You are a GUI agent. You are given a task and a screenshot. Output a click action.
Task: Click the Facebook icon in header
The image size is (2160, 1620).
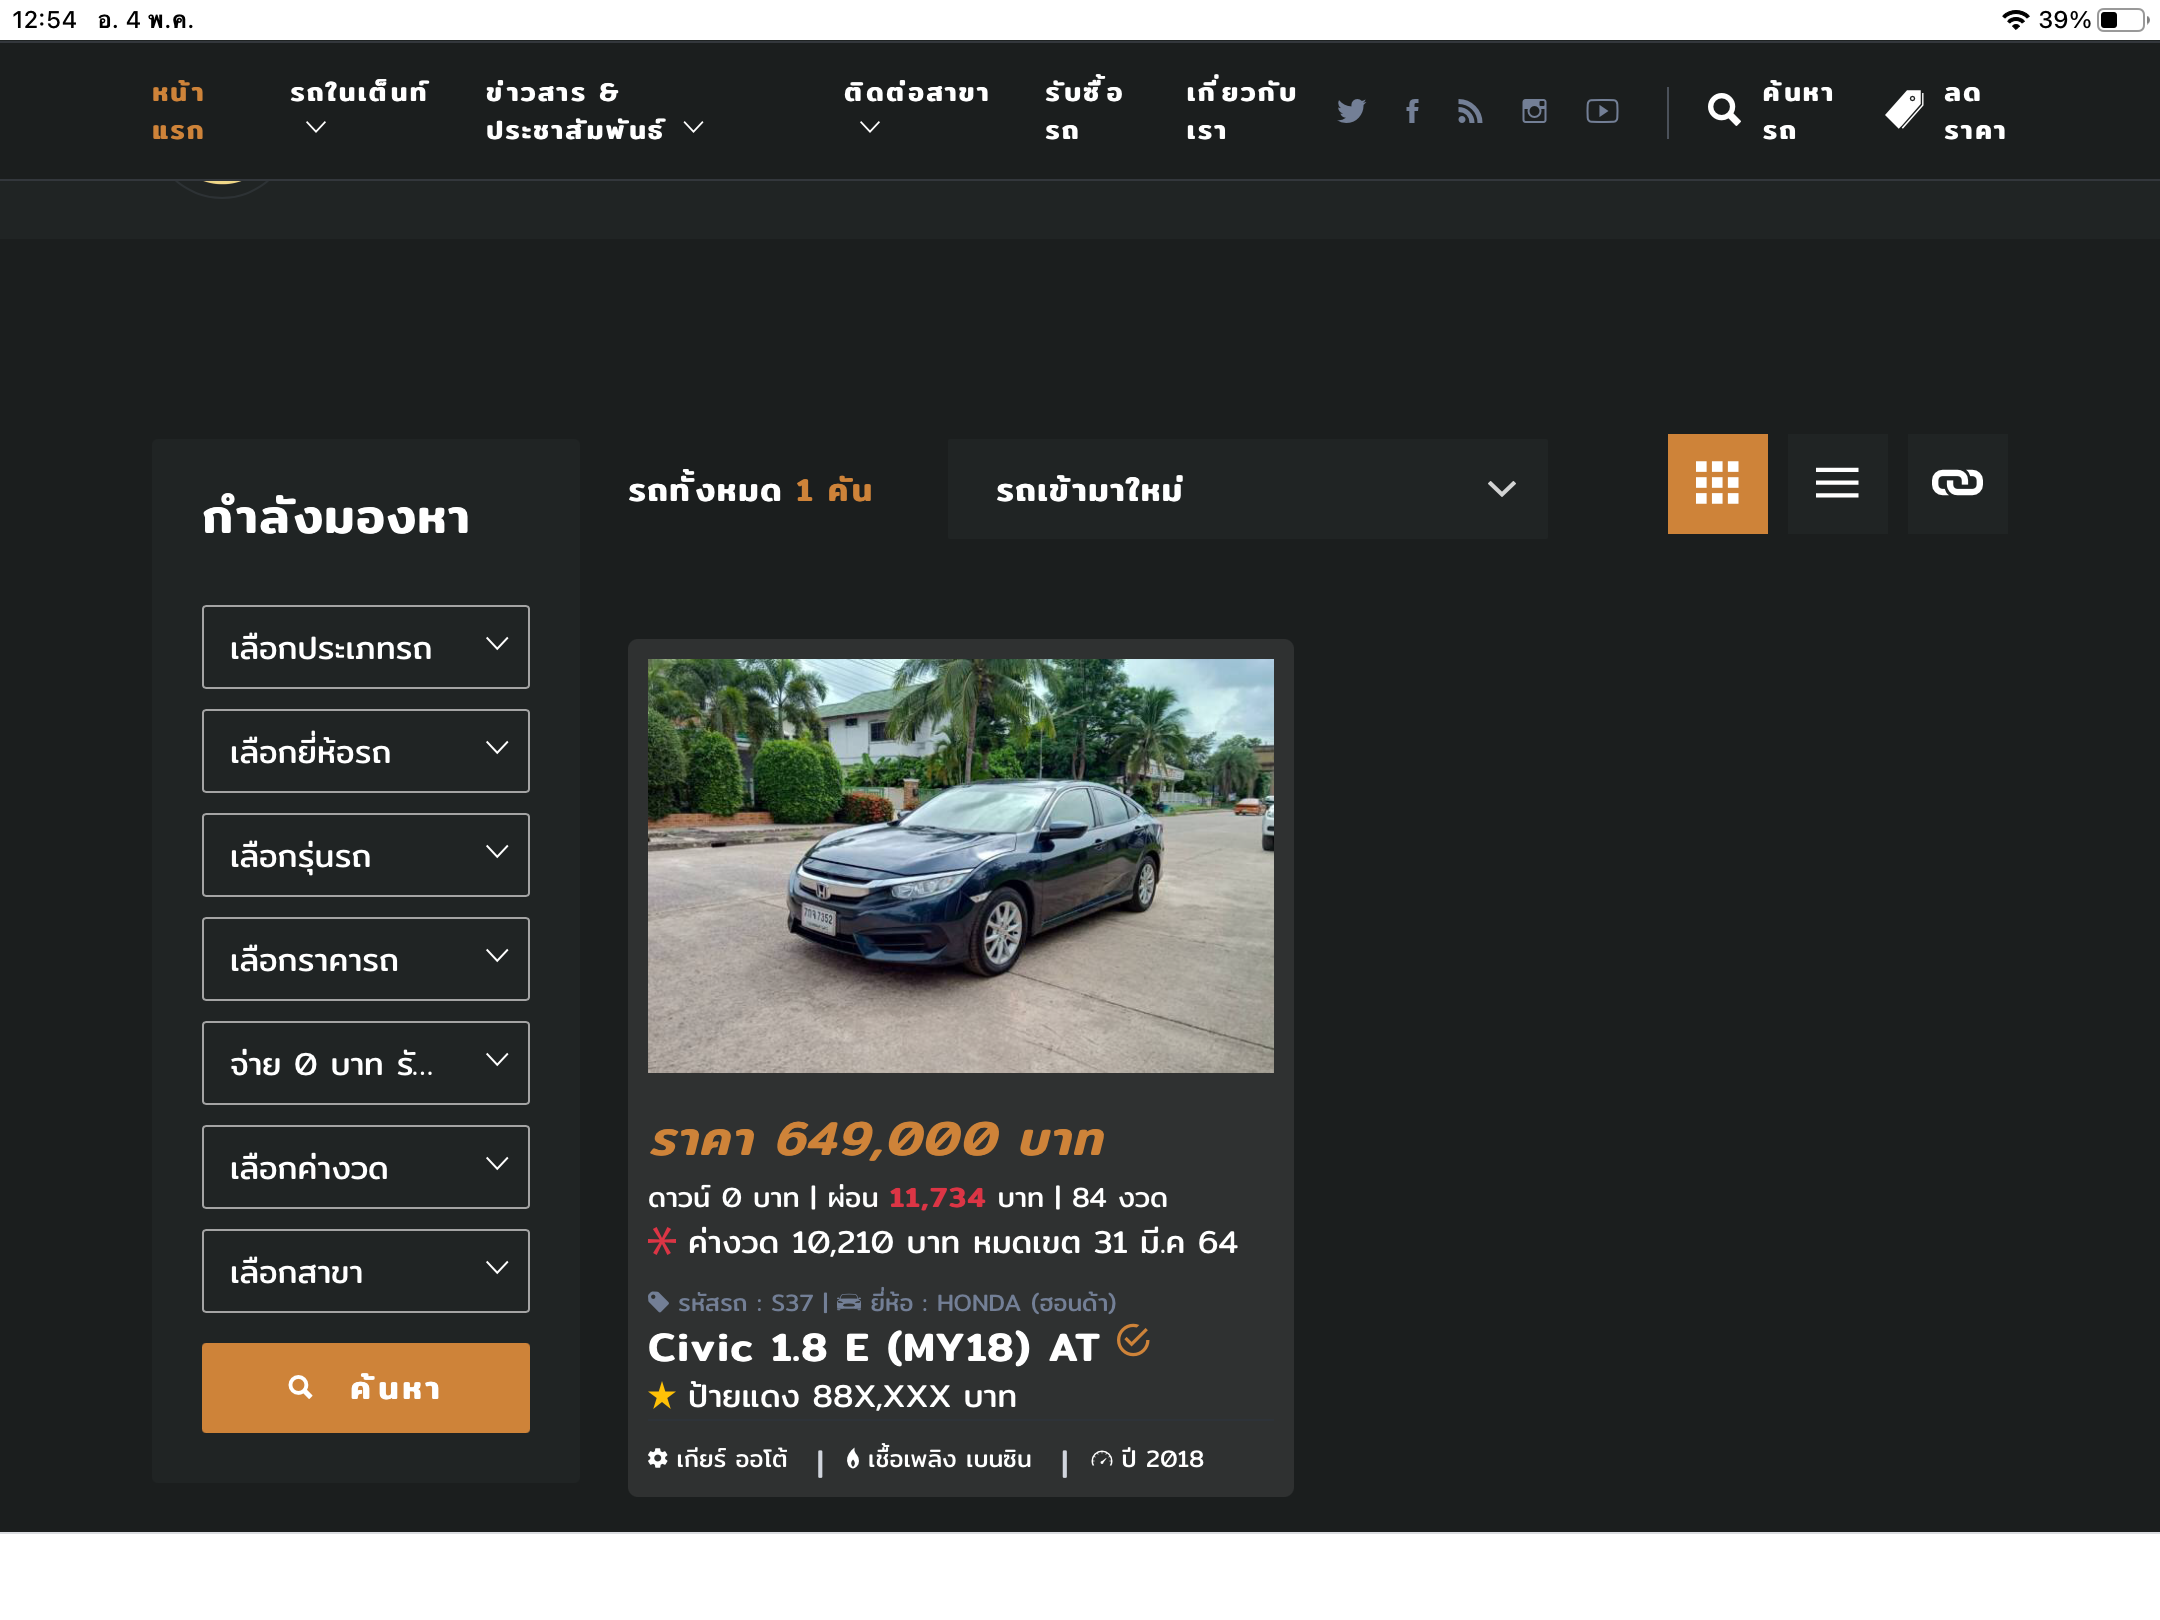[x=1412, y=110]
